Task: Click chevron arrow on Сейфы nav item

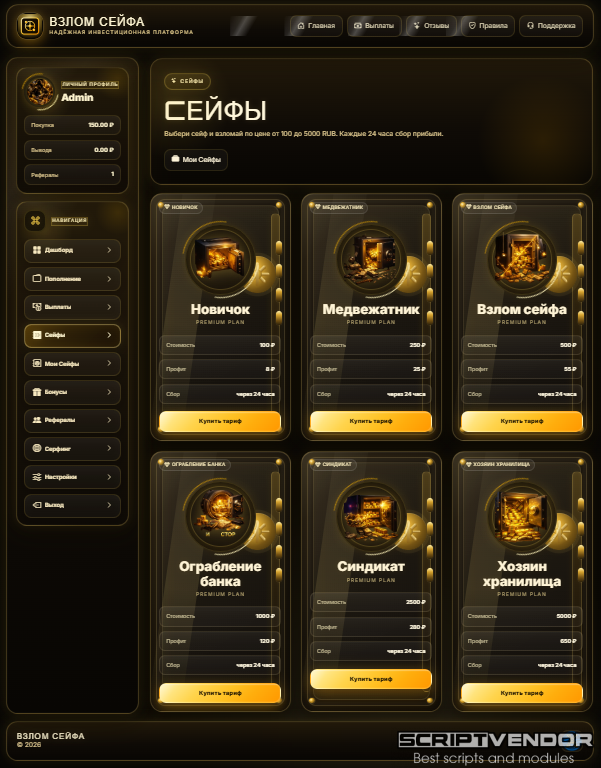Action: [x=109, y=335]
